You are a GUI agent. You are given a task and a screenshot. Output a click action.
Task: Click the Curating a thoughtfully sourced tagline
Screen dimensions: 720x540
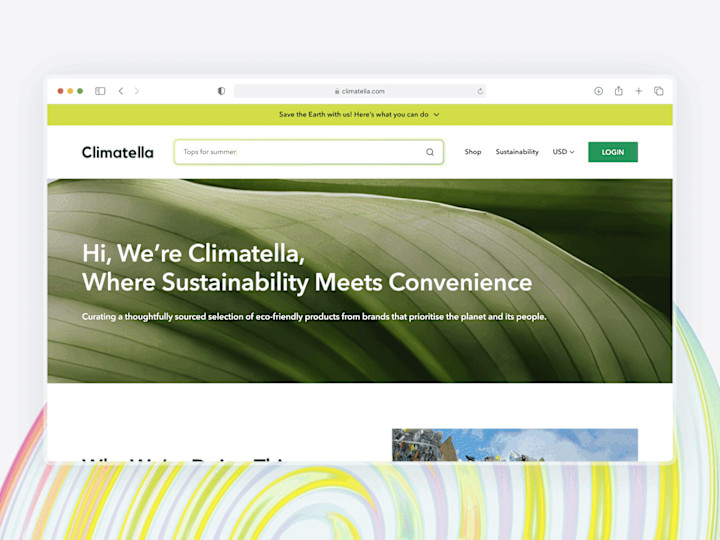(x=314, y=317)
